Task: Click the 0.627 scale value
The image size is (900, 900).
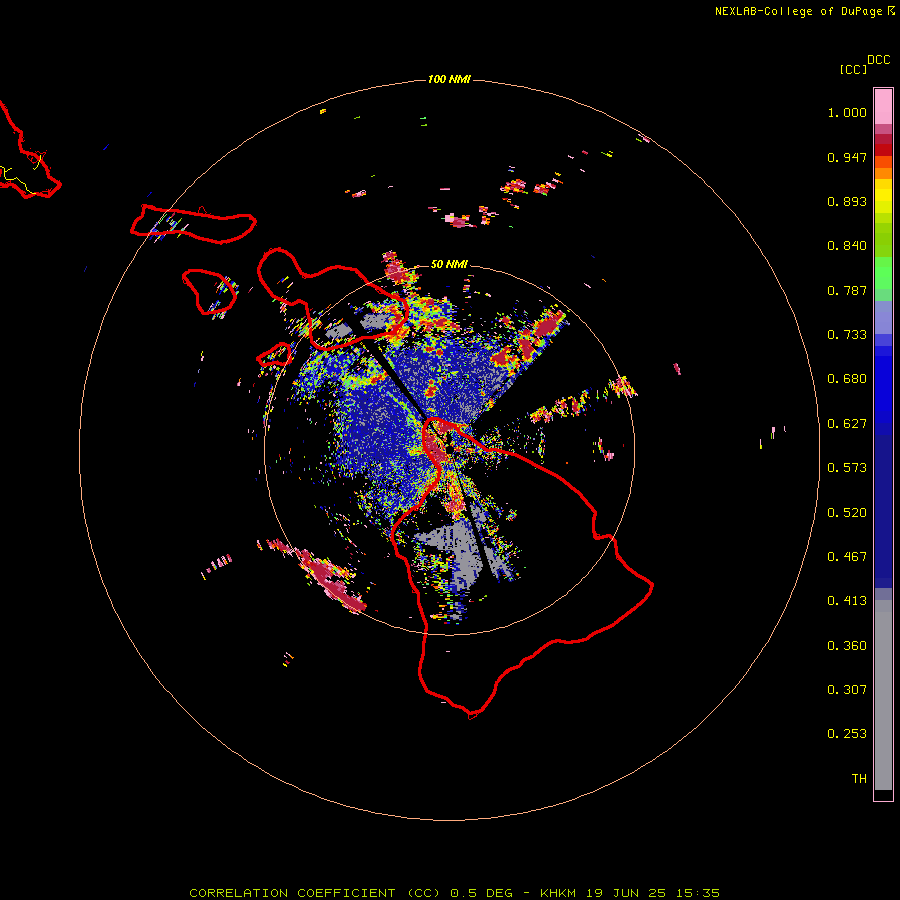Action: 847,424
